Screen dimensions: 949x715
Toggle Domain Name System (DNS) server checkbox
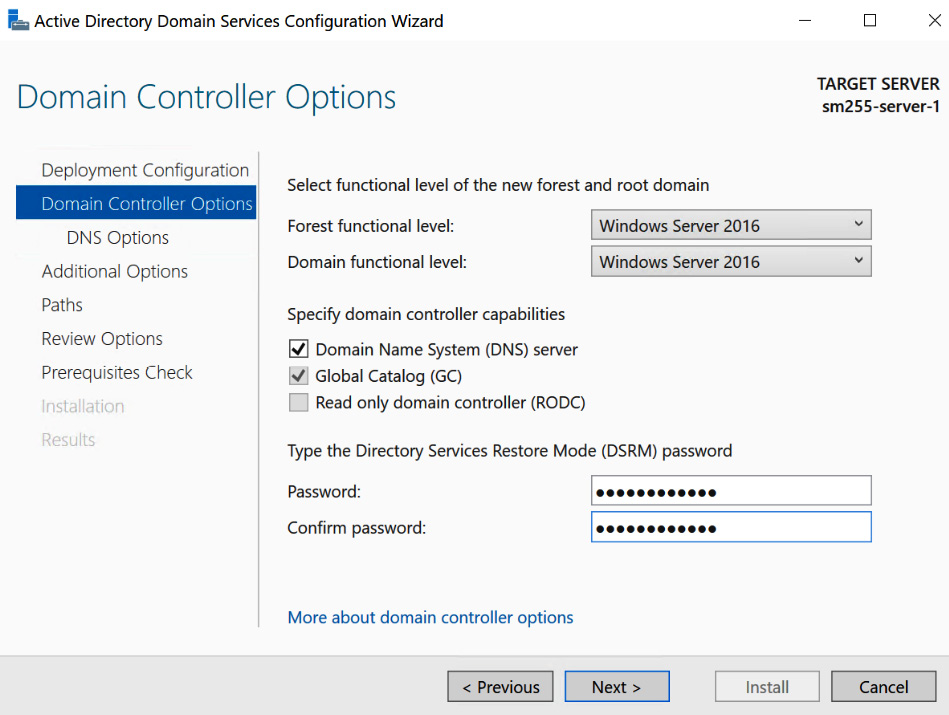pos(298,349)
